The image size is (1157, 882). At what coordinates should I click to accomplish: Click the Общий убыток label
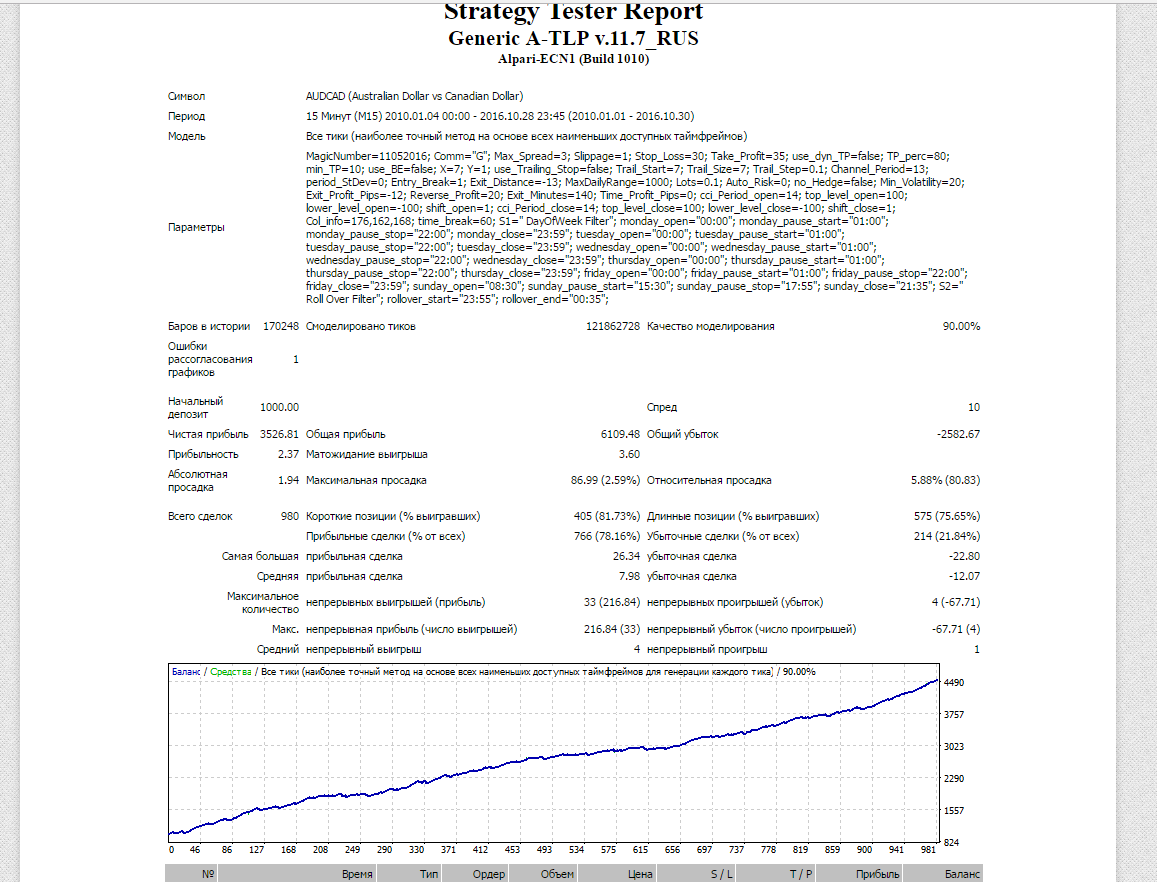tap(683, 434)
